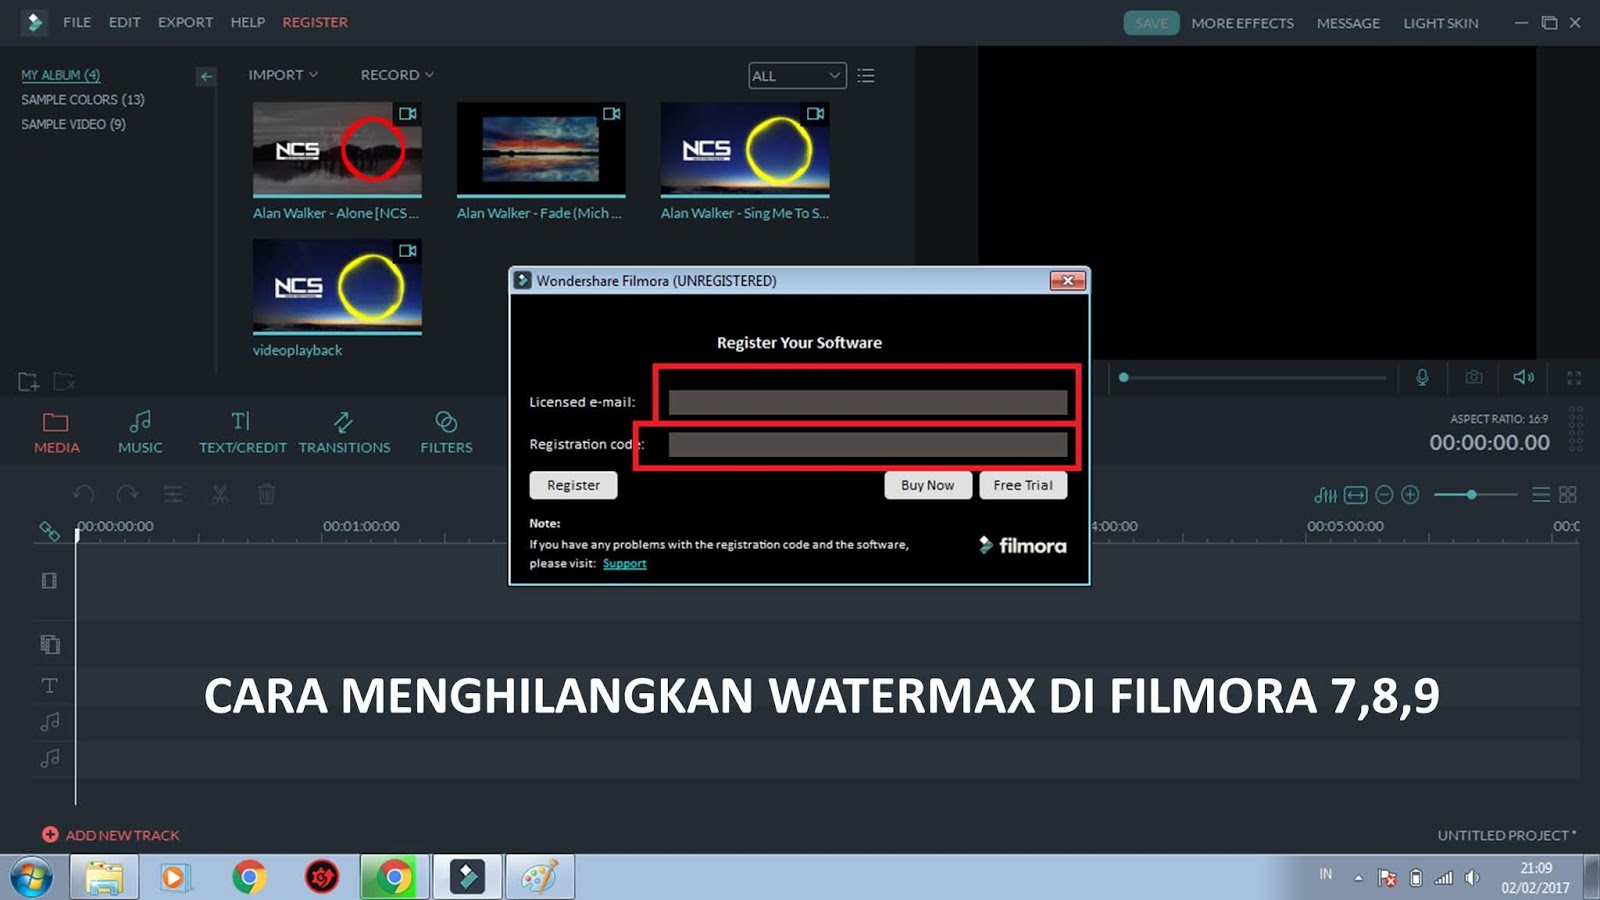Select the videoplayback clip thumbnail
Image resolution: width=1600 pixels, height=900 pixels.
coord(337,286)
